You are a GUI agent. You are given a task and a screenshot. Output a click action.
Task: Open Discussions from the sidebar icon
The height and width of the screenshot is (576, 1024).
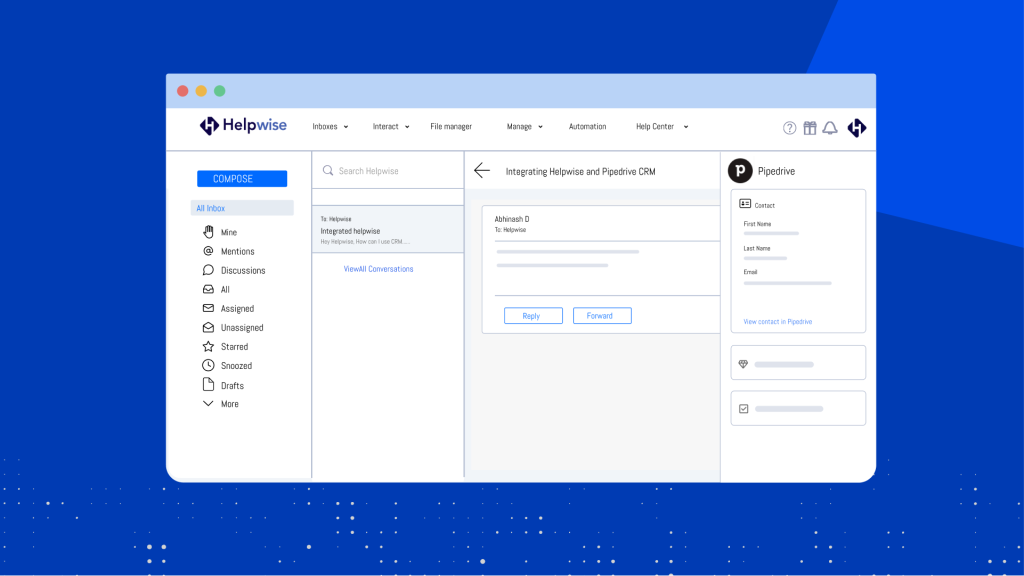(x=206, y=270)
